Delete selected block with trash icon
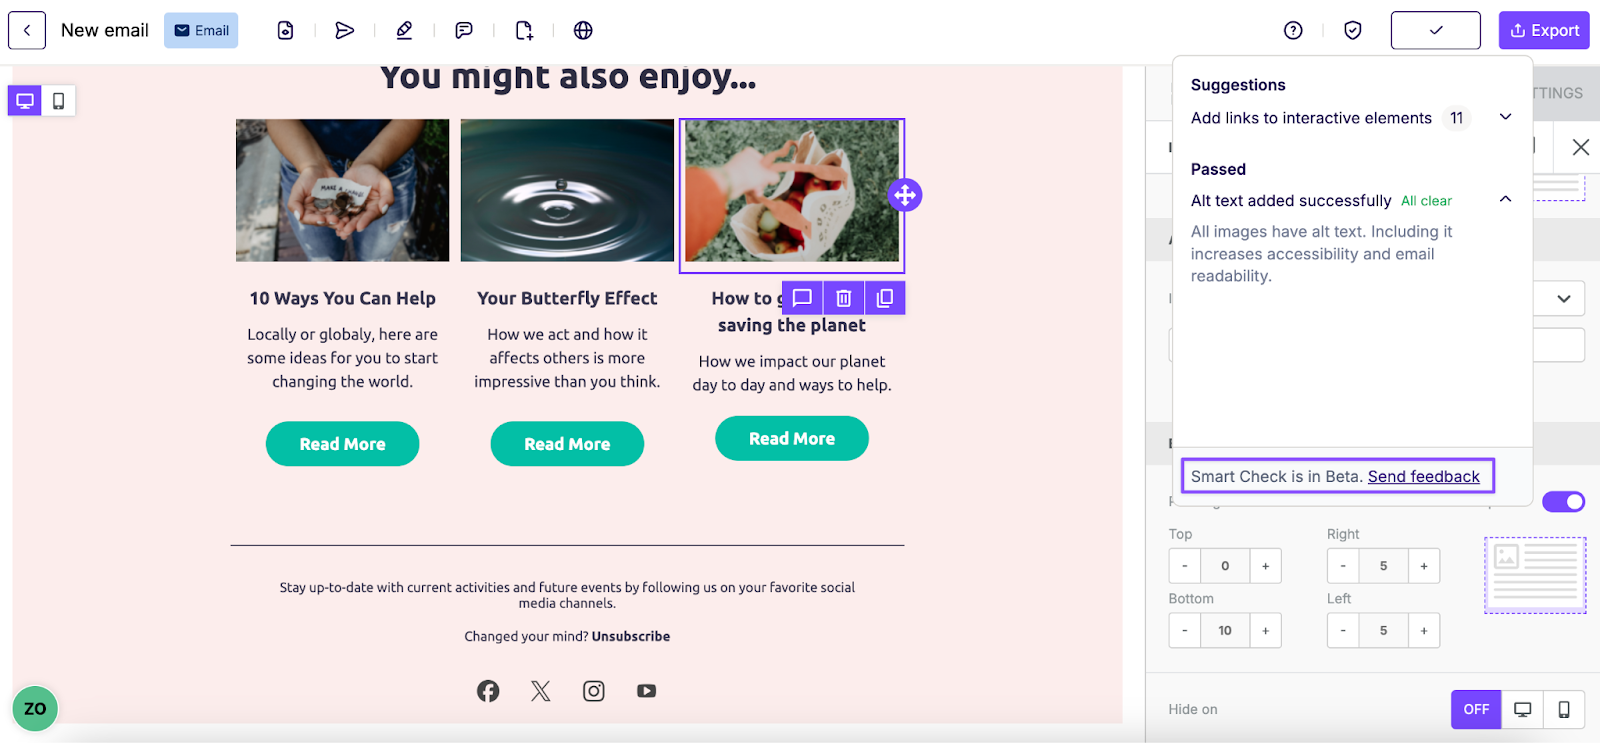Viewport: 1600px width, 743px height. click(844, 298)
